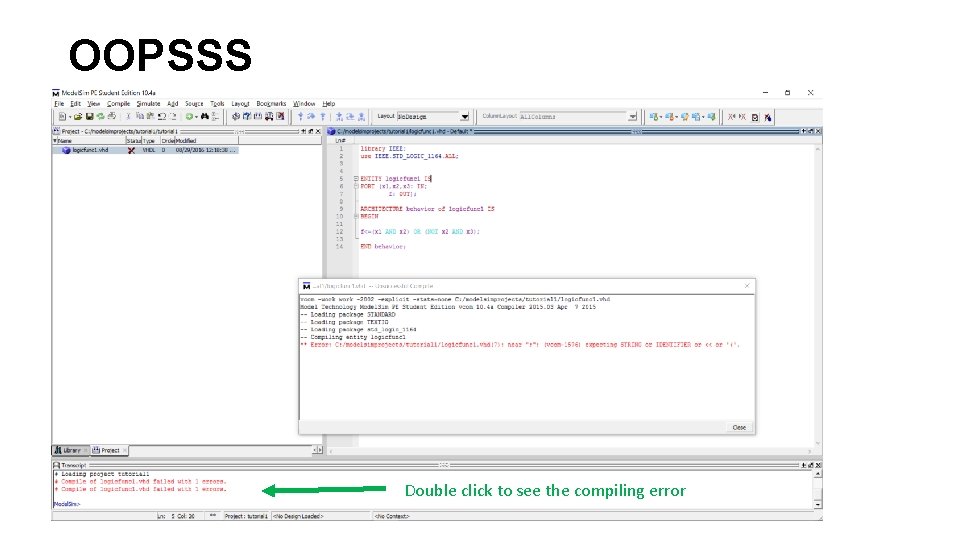Click '<No Design Loaded>' in status bar
This screenshot has height=540, width=960.
point(298,516)
